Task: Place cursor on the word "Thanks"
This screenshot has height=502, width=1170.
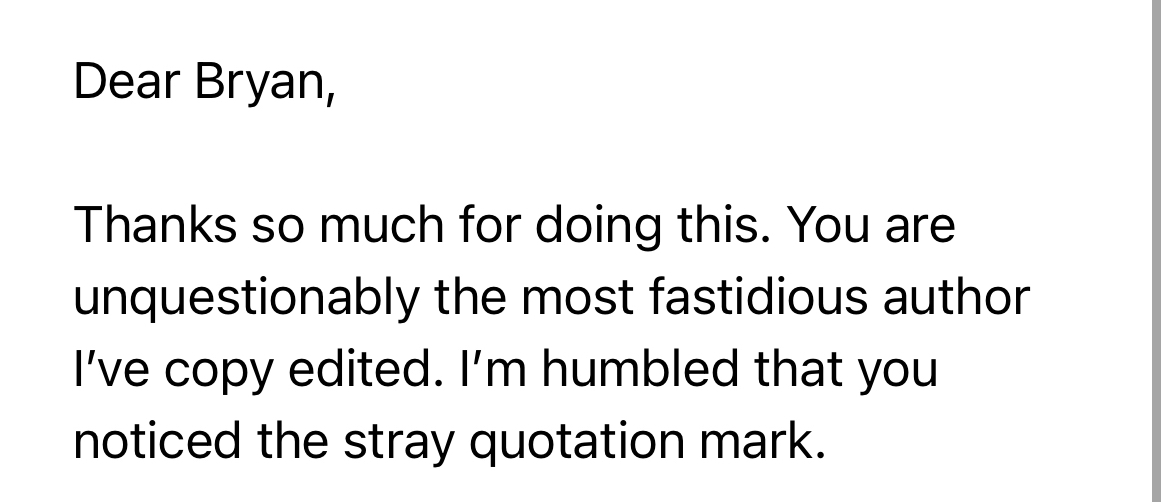Action: pos(156,226)
